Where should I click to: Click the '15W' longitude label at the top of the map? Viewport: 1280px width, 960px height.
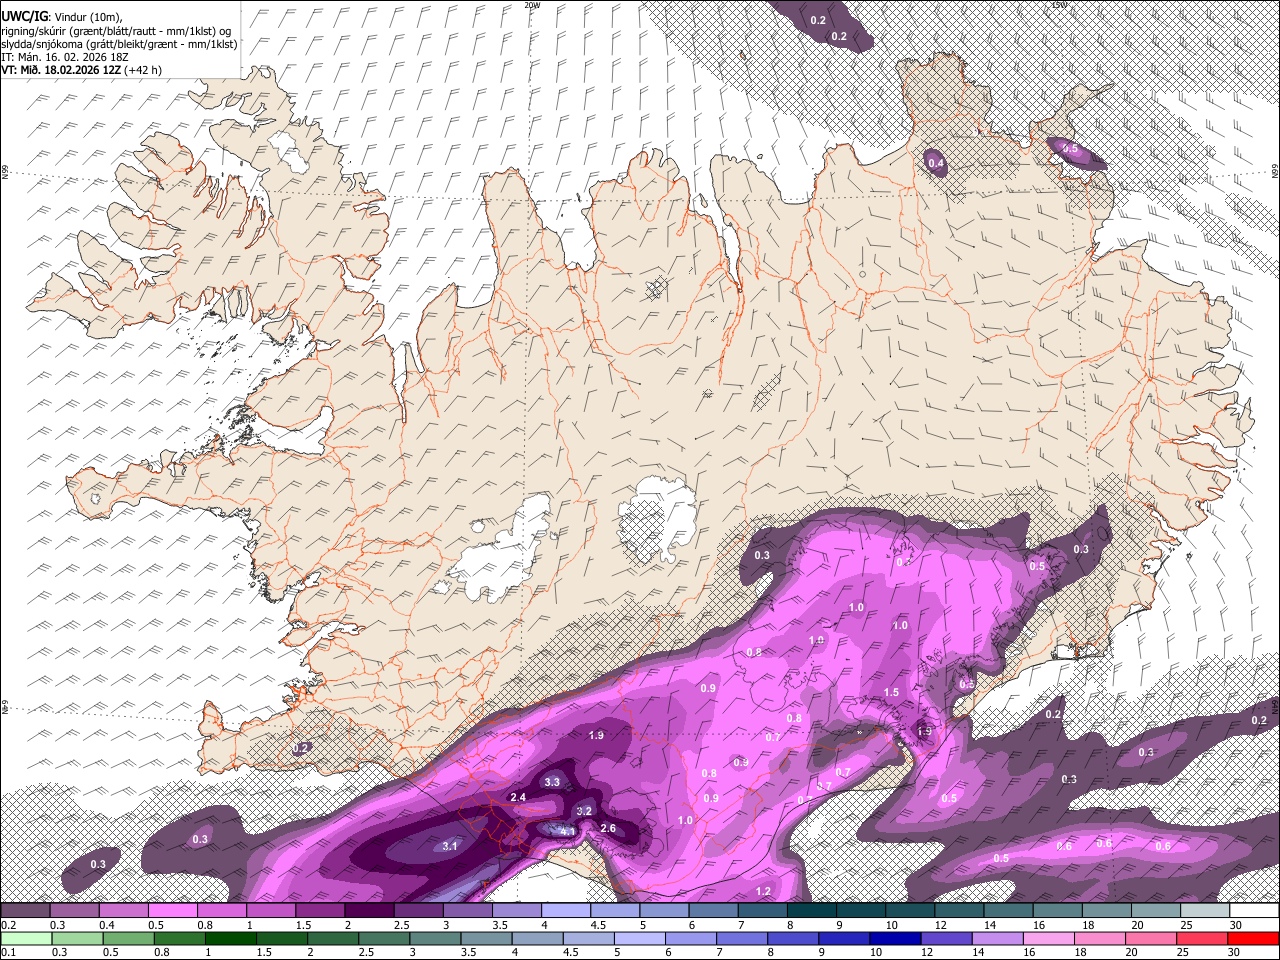pyautogui.click(x=1059, y=5)
